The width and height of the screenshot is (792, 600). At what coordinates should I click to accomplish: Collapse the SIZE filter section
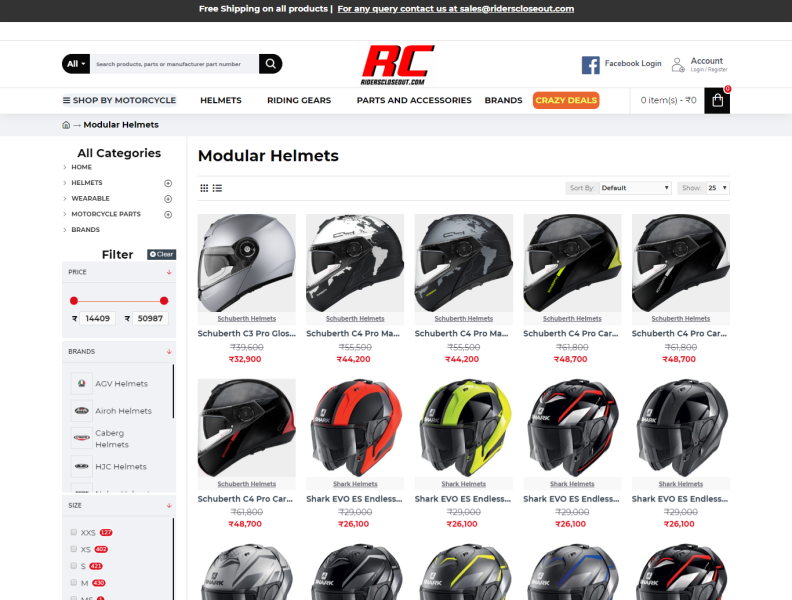click(169, 506)
